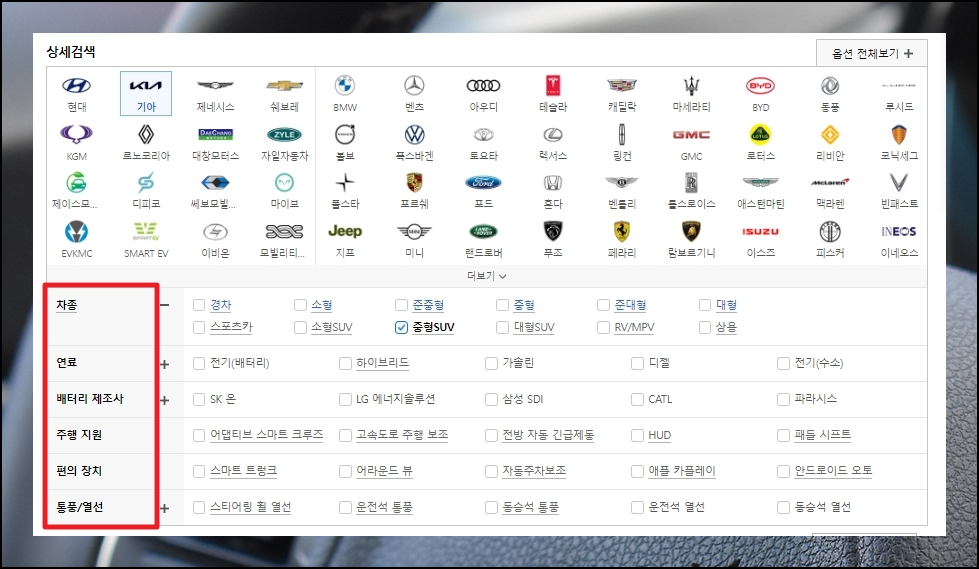Choose the Genesis (제네시스) brand icon
979x569 pixels.
[215, 86]
